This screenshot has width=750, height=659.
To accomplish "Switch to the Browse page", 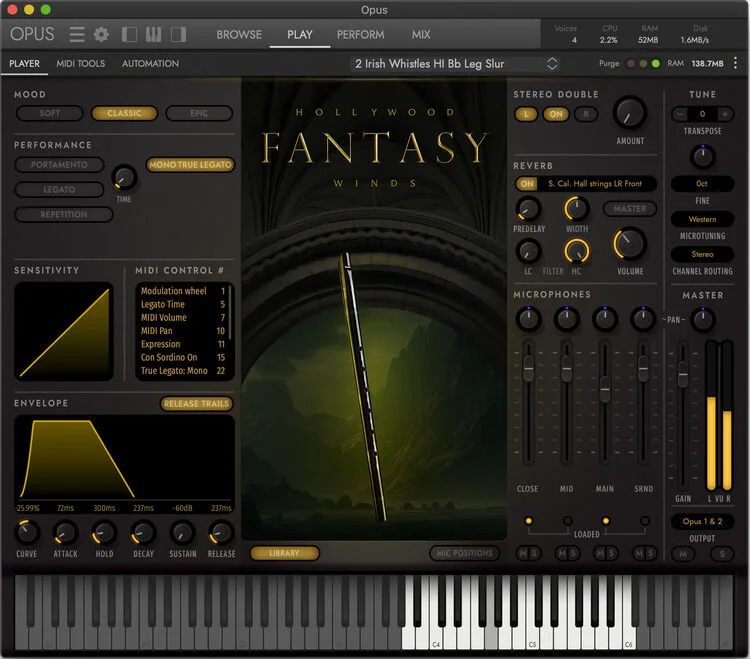I will coord(239,34).
